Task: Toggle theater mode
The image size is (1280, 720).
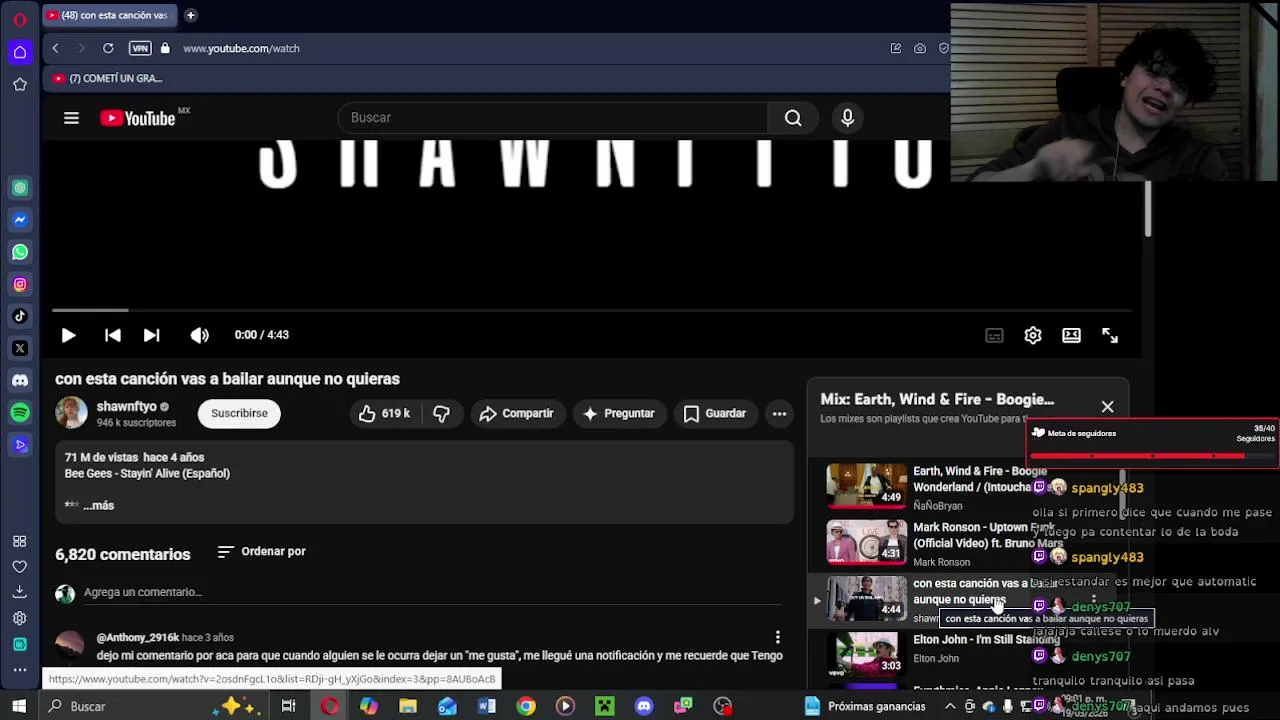Action: (x=1071, y=336)
